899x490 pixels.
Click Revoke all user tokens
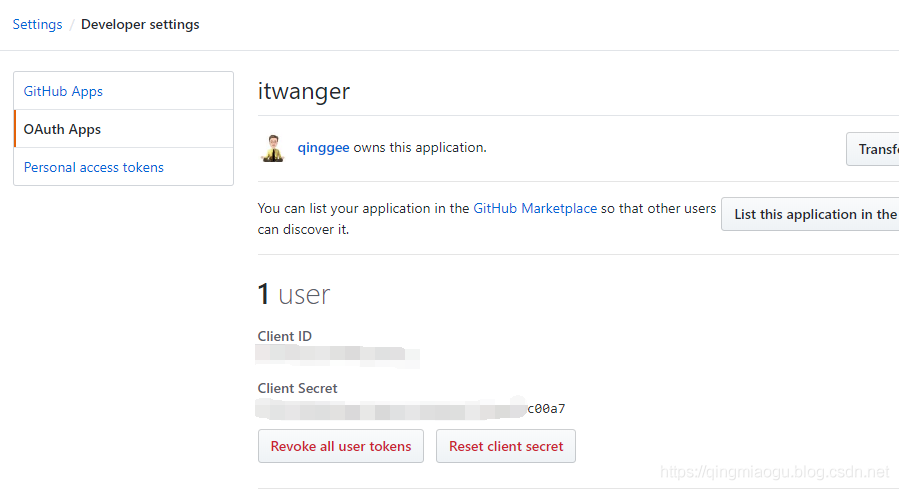(341, 446)
